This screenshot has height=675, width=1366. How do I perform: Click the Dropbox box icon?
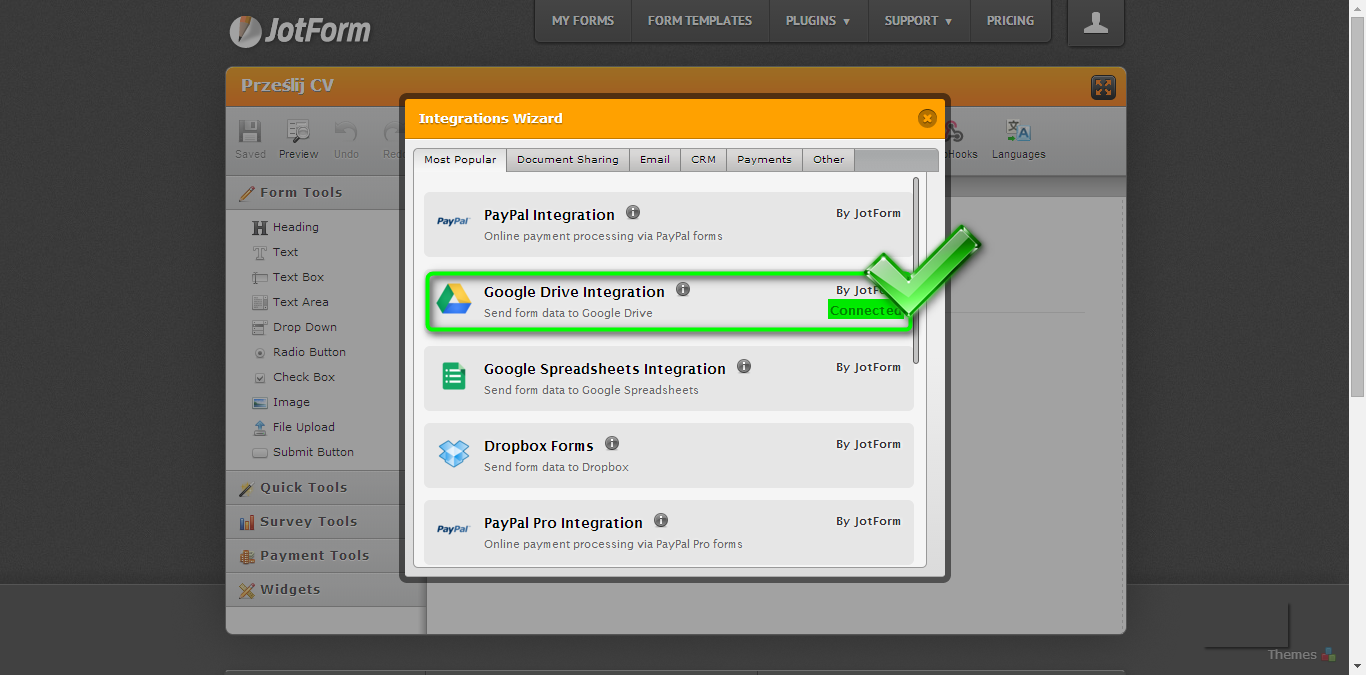click(x=454, y=453)
